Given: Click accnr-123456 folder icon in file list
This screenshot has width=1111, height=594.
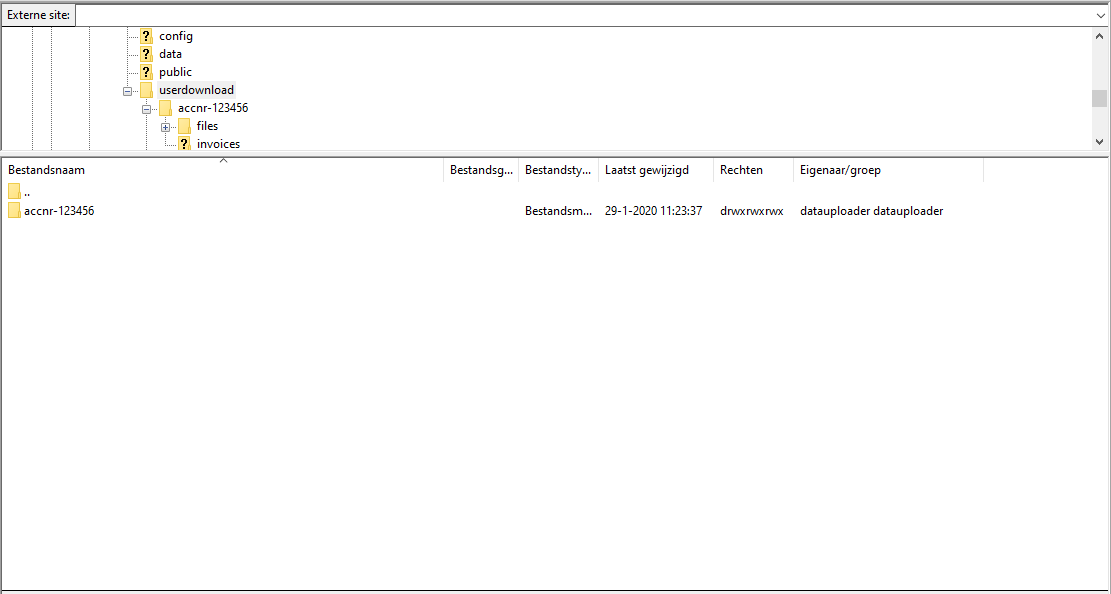Looking at the screenshot, I should click(x=14, y=211).
